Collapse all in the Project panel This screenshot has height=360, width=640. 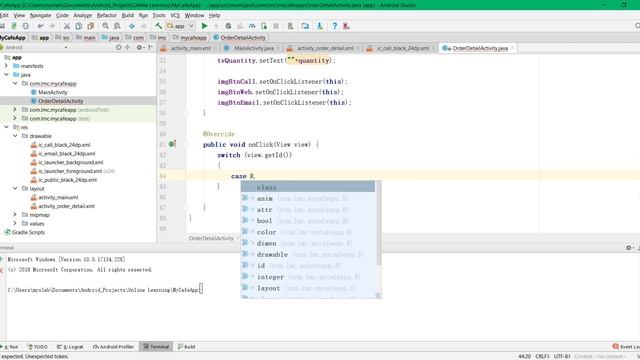(x=127, y=47)
